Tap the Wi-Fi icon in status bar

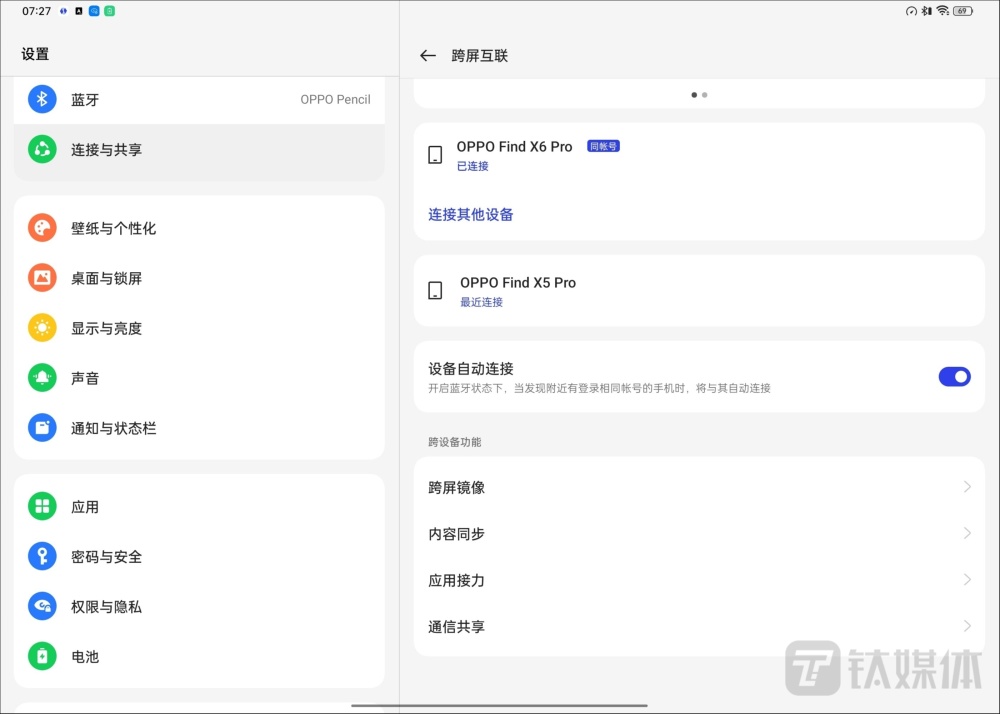942,11
